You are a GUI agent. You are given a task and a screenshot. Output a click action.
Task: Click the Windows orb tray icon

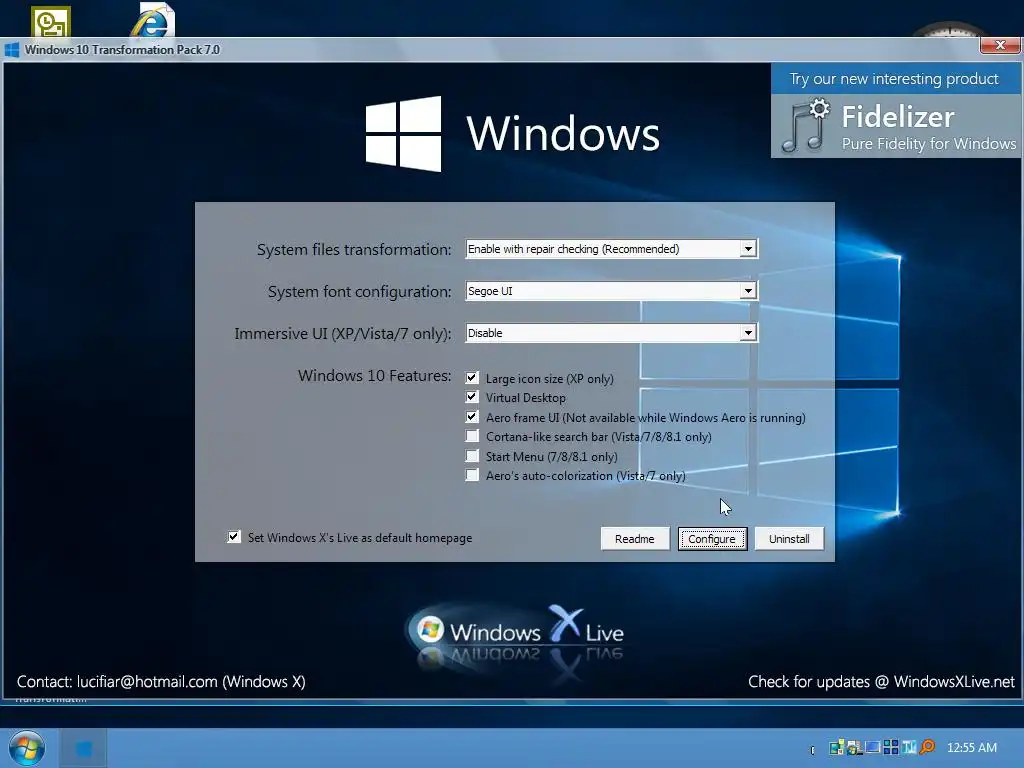point(854,747)
